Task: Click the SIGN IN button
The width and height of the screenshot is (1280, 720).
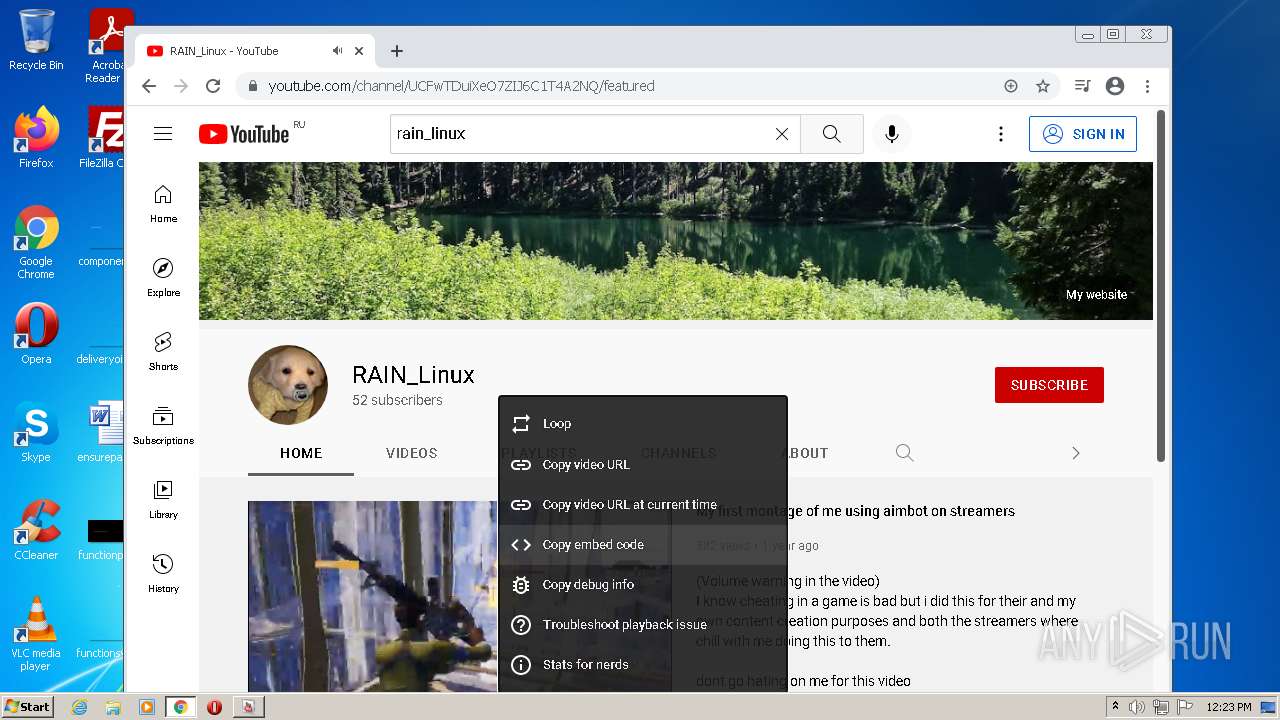Action: [1083, 134]
